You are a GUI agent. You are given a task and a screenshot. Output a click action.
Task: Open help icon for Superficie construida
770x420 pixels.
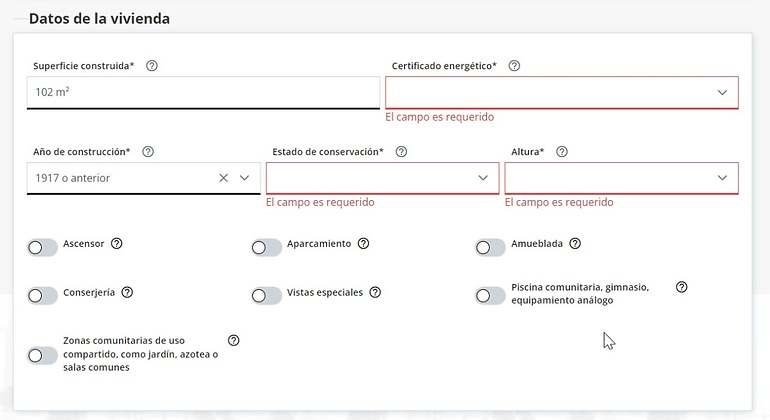152,65
